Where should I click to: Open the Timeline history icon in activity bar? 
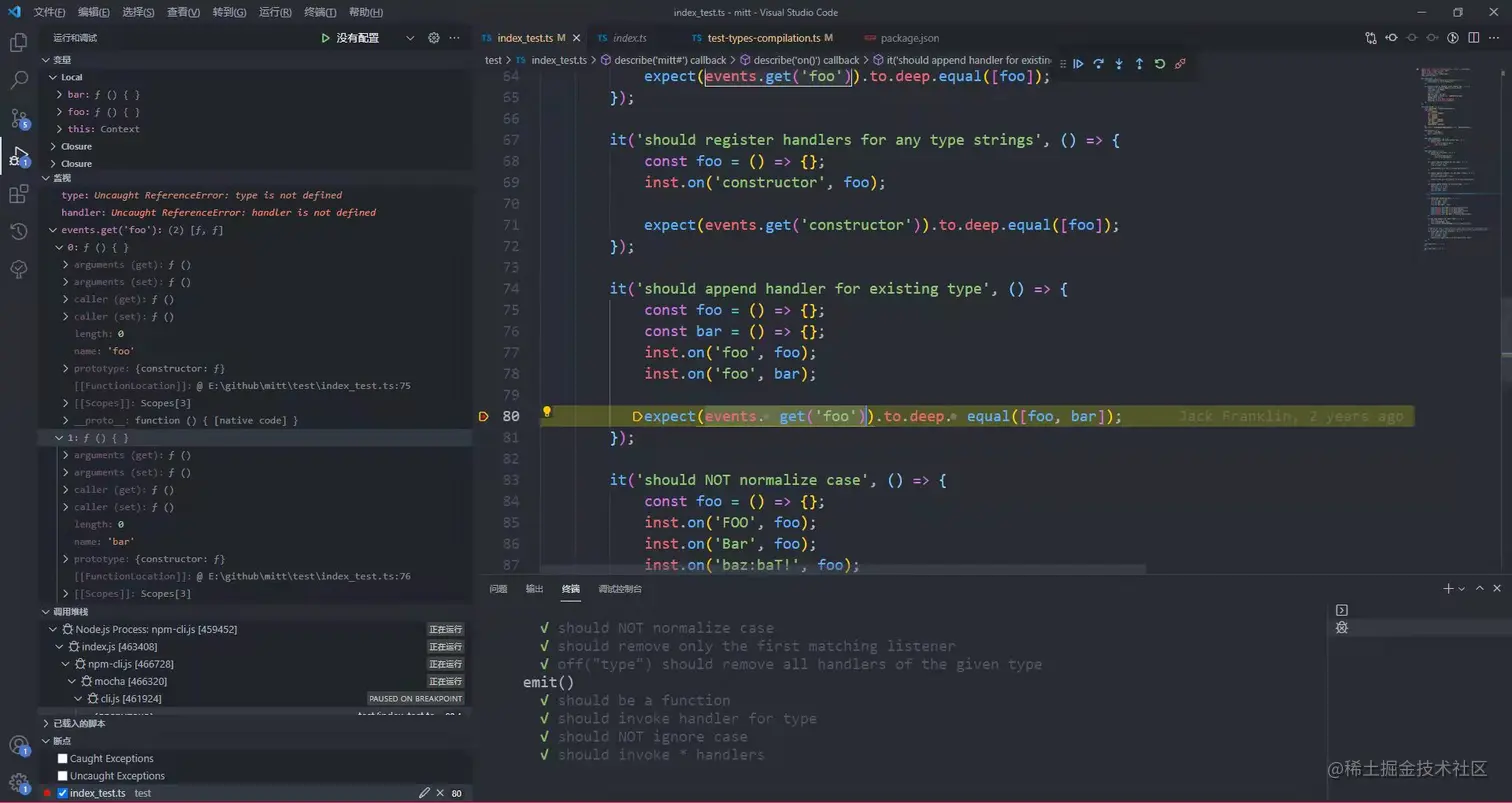(x=18, y=232)
